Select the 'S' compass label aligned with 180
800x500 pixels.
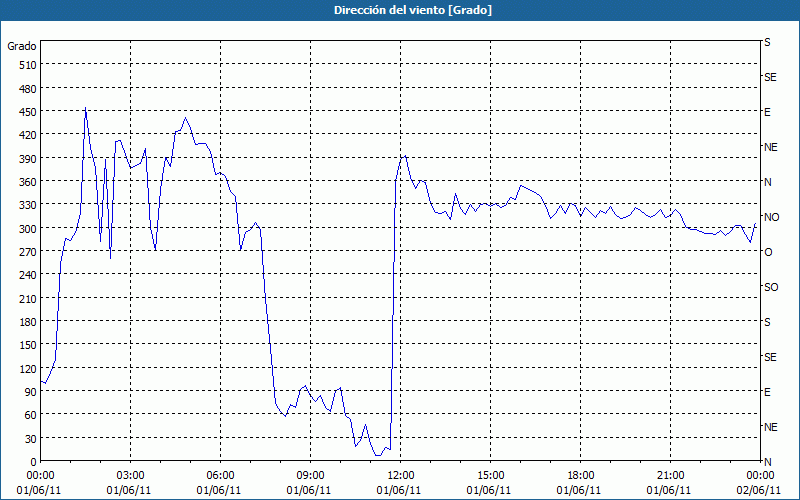pyautogui.click(x=767, y=322)
